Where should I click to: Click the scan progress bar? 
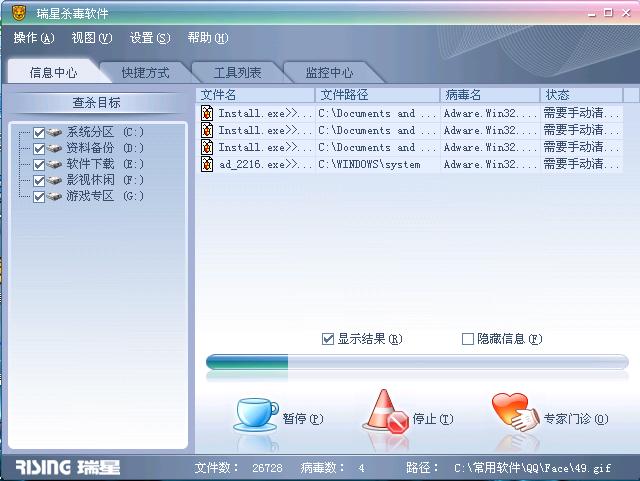(417, 362)
